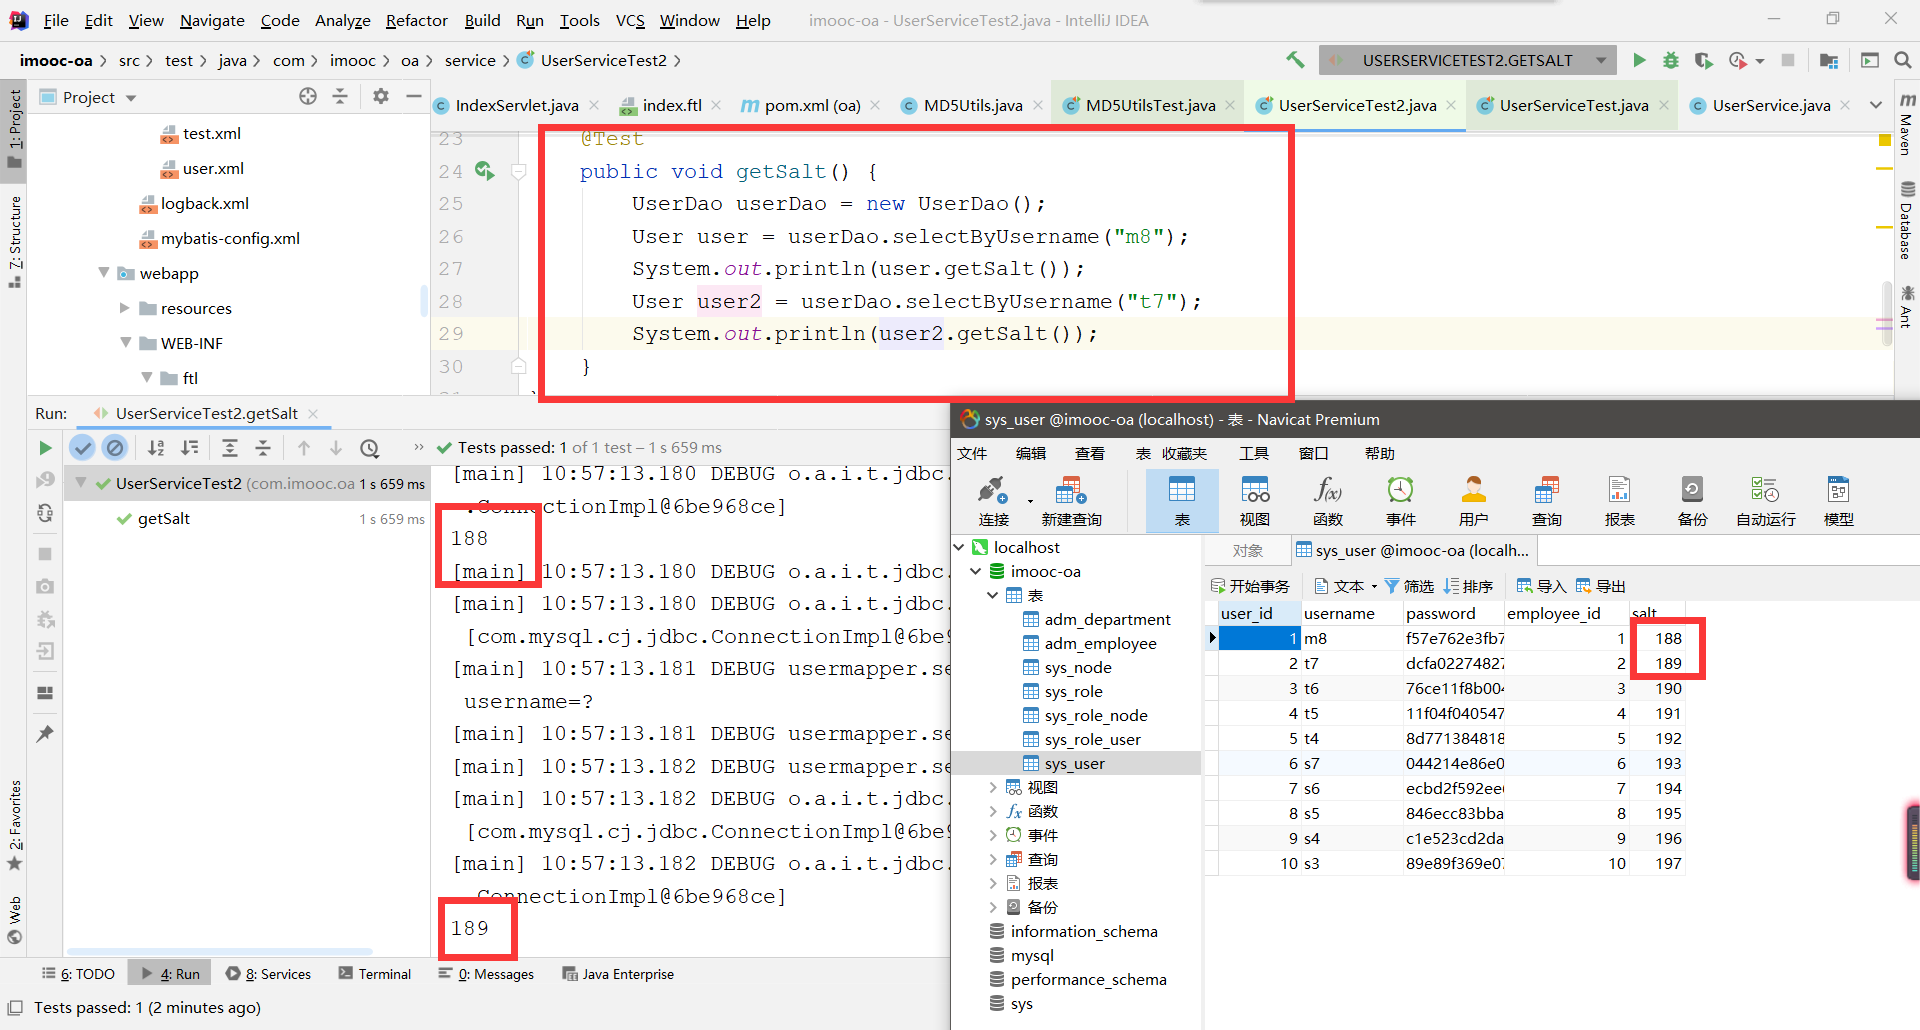Image resolution: width=1920 pixels, height=1030 pixels.
Task: Show hidden editor tabs dropdown
Action: pyautogui.click(x=1876, y=105)
